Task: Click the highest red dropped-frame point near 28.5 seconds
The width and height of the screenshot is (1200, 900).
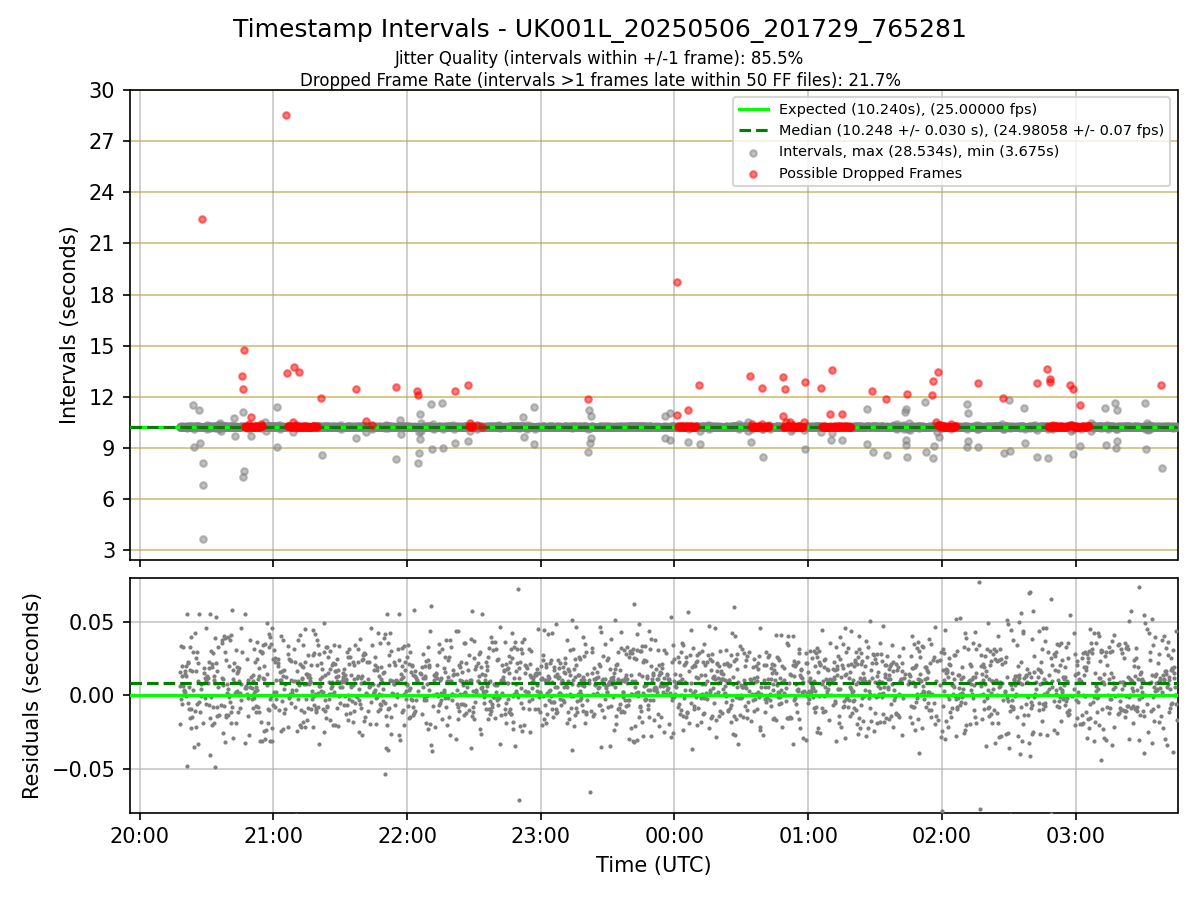Action: click(x=286, y=115)
